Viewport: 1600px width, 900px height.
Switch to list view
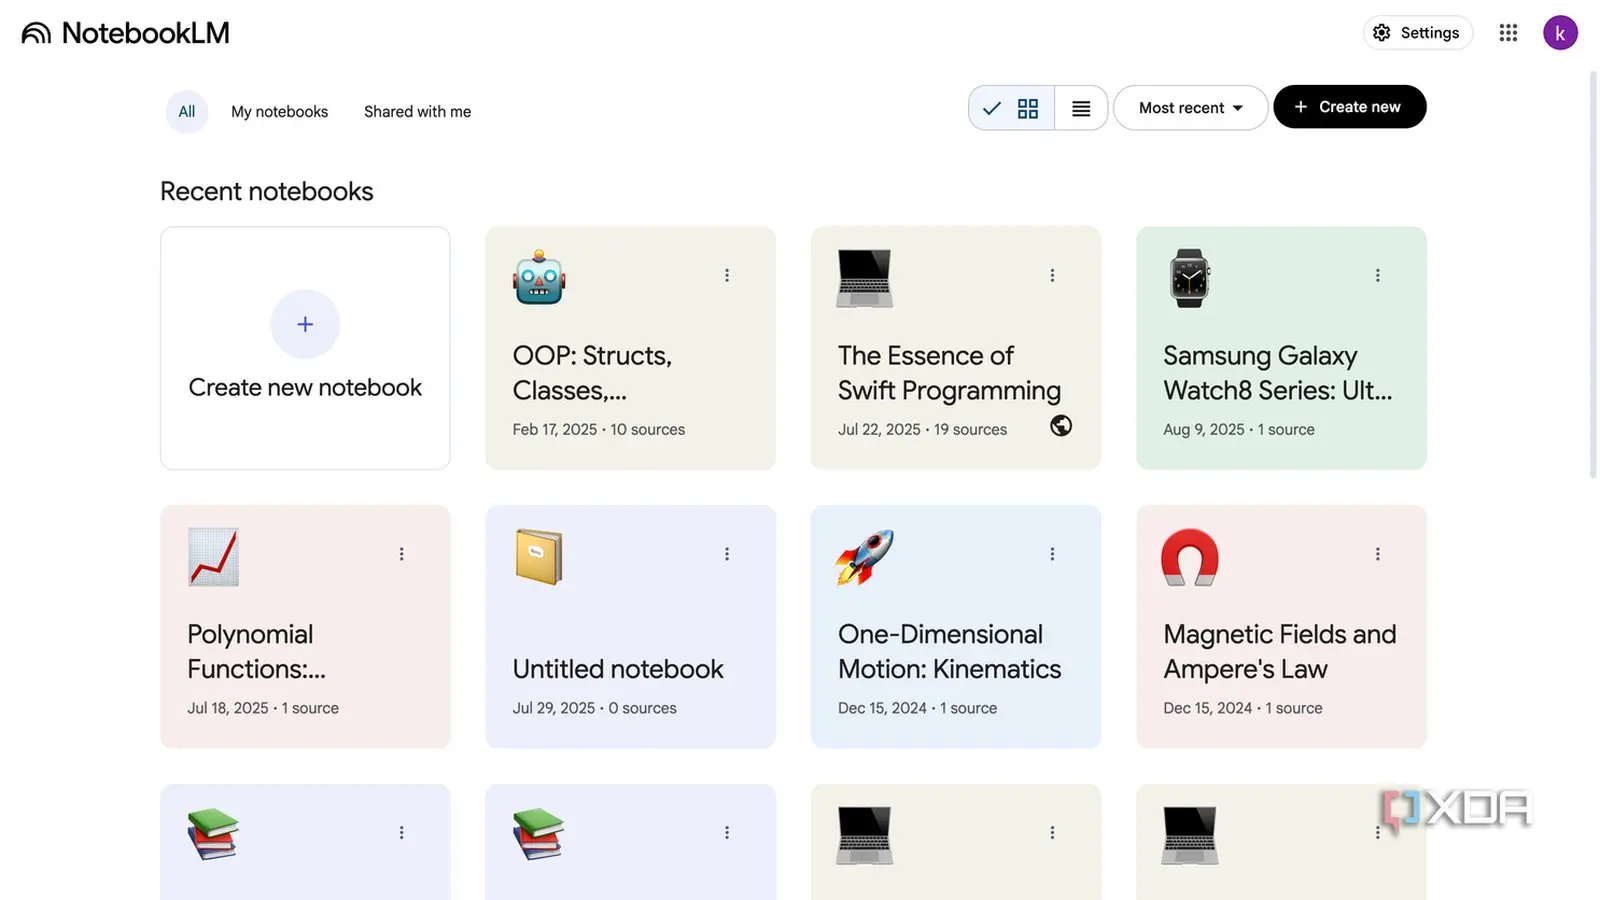(x=1081, y=108)
